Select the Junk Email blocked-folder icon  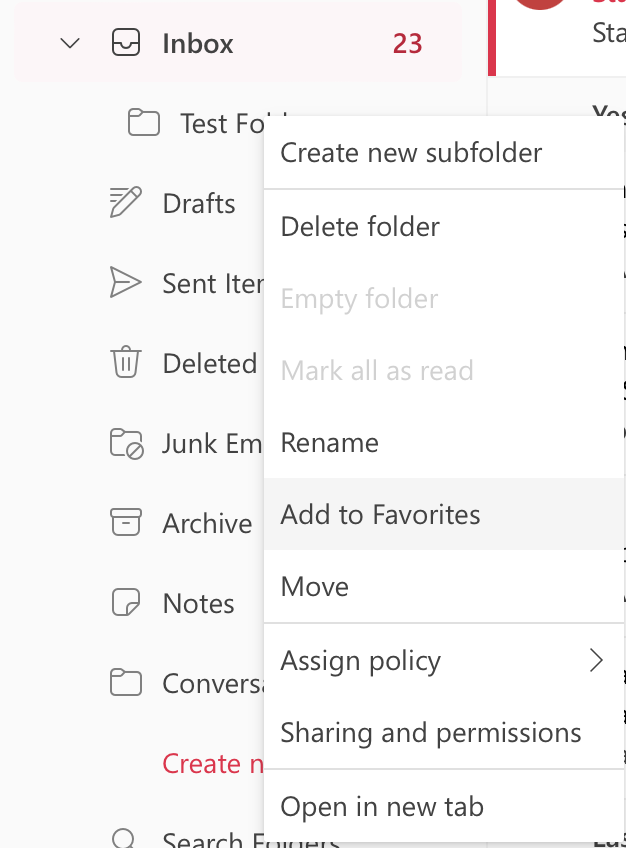(126, 443)
